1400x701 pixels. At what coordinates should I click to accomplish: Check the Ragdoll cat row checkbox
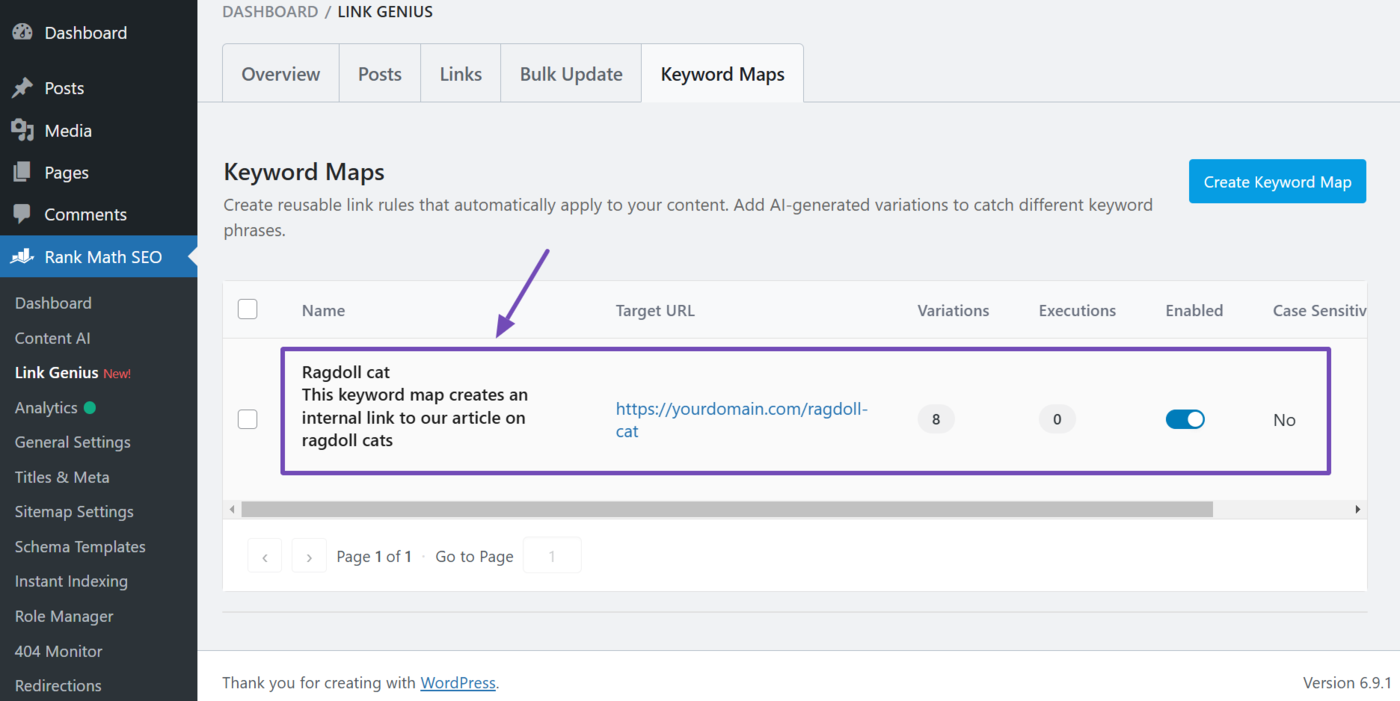248,419
